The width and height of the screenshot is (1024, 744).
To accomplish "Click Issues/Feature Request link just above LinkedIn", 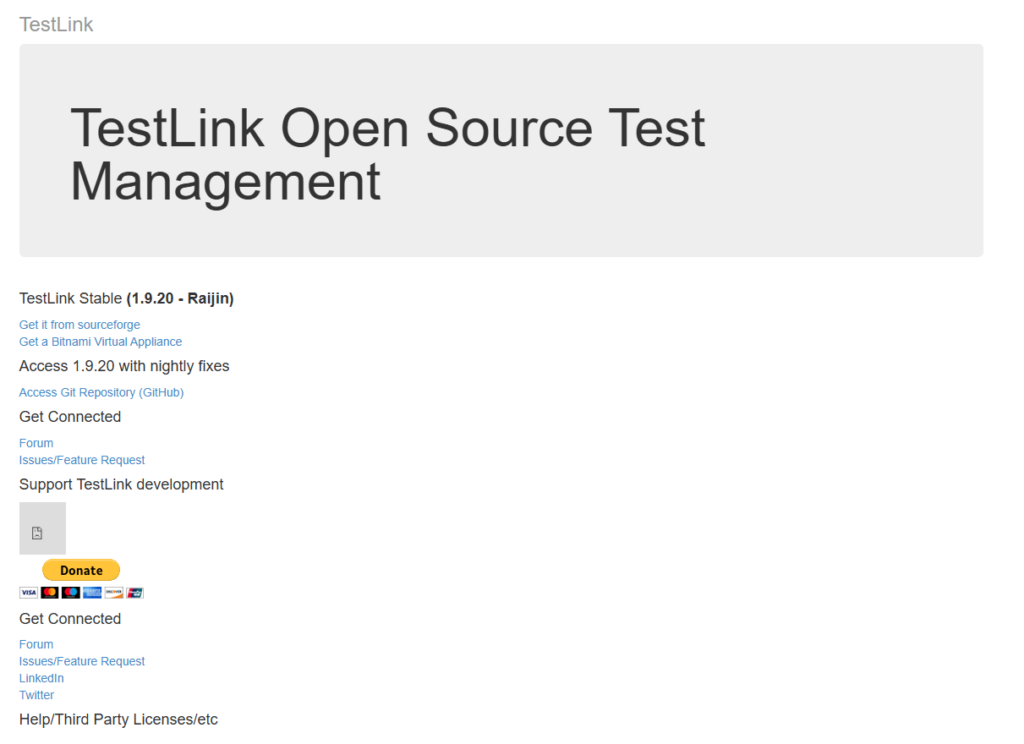I will [82, 662].
